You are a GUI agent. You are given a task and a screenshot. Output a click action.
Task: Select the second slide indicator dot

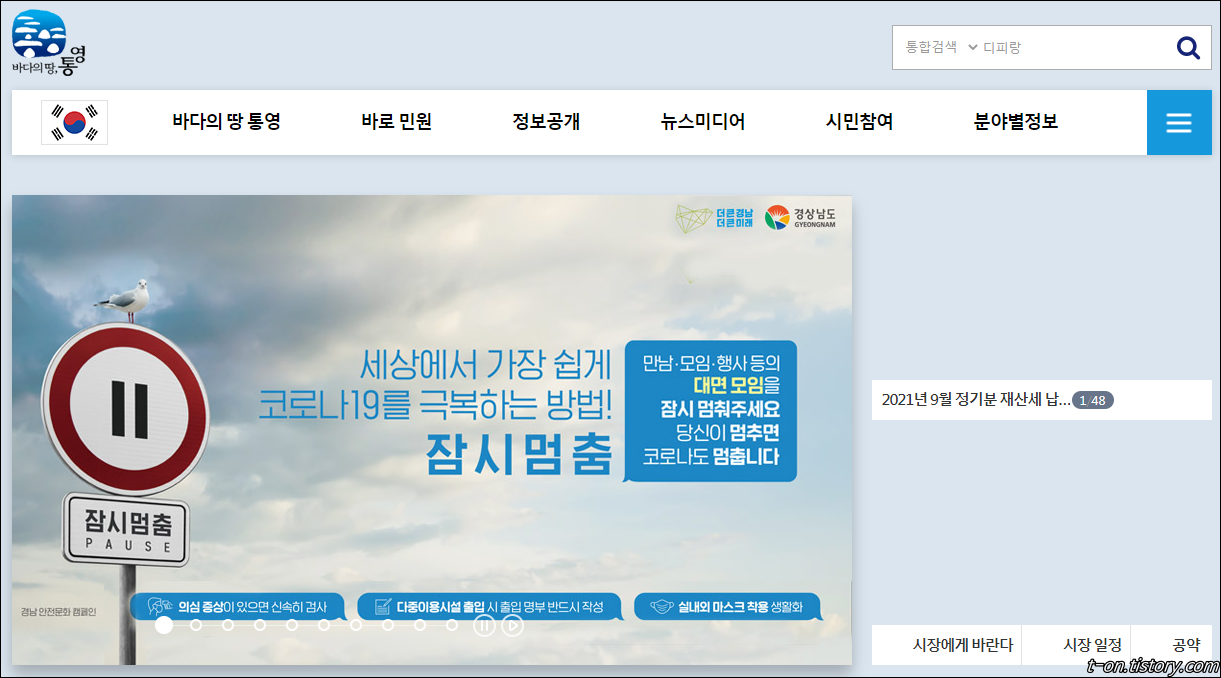[196, 625]
